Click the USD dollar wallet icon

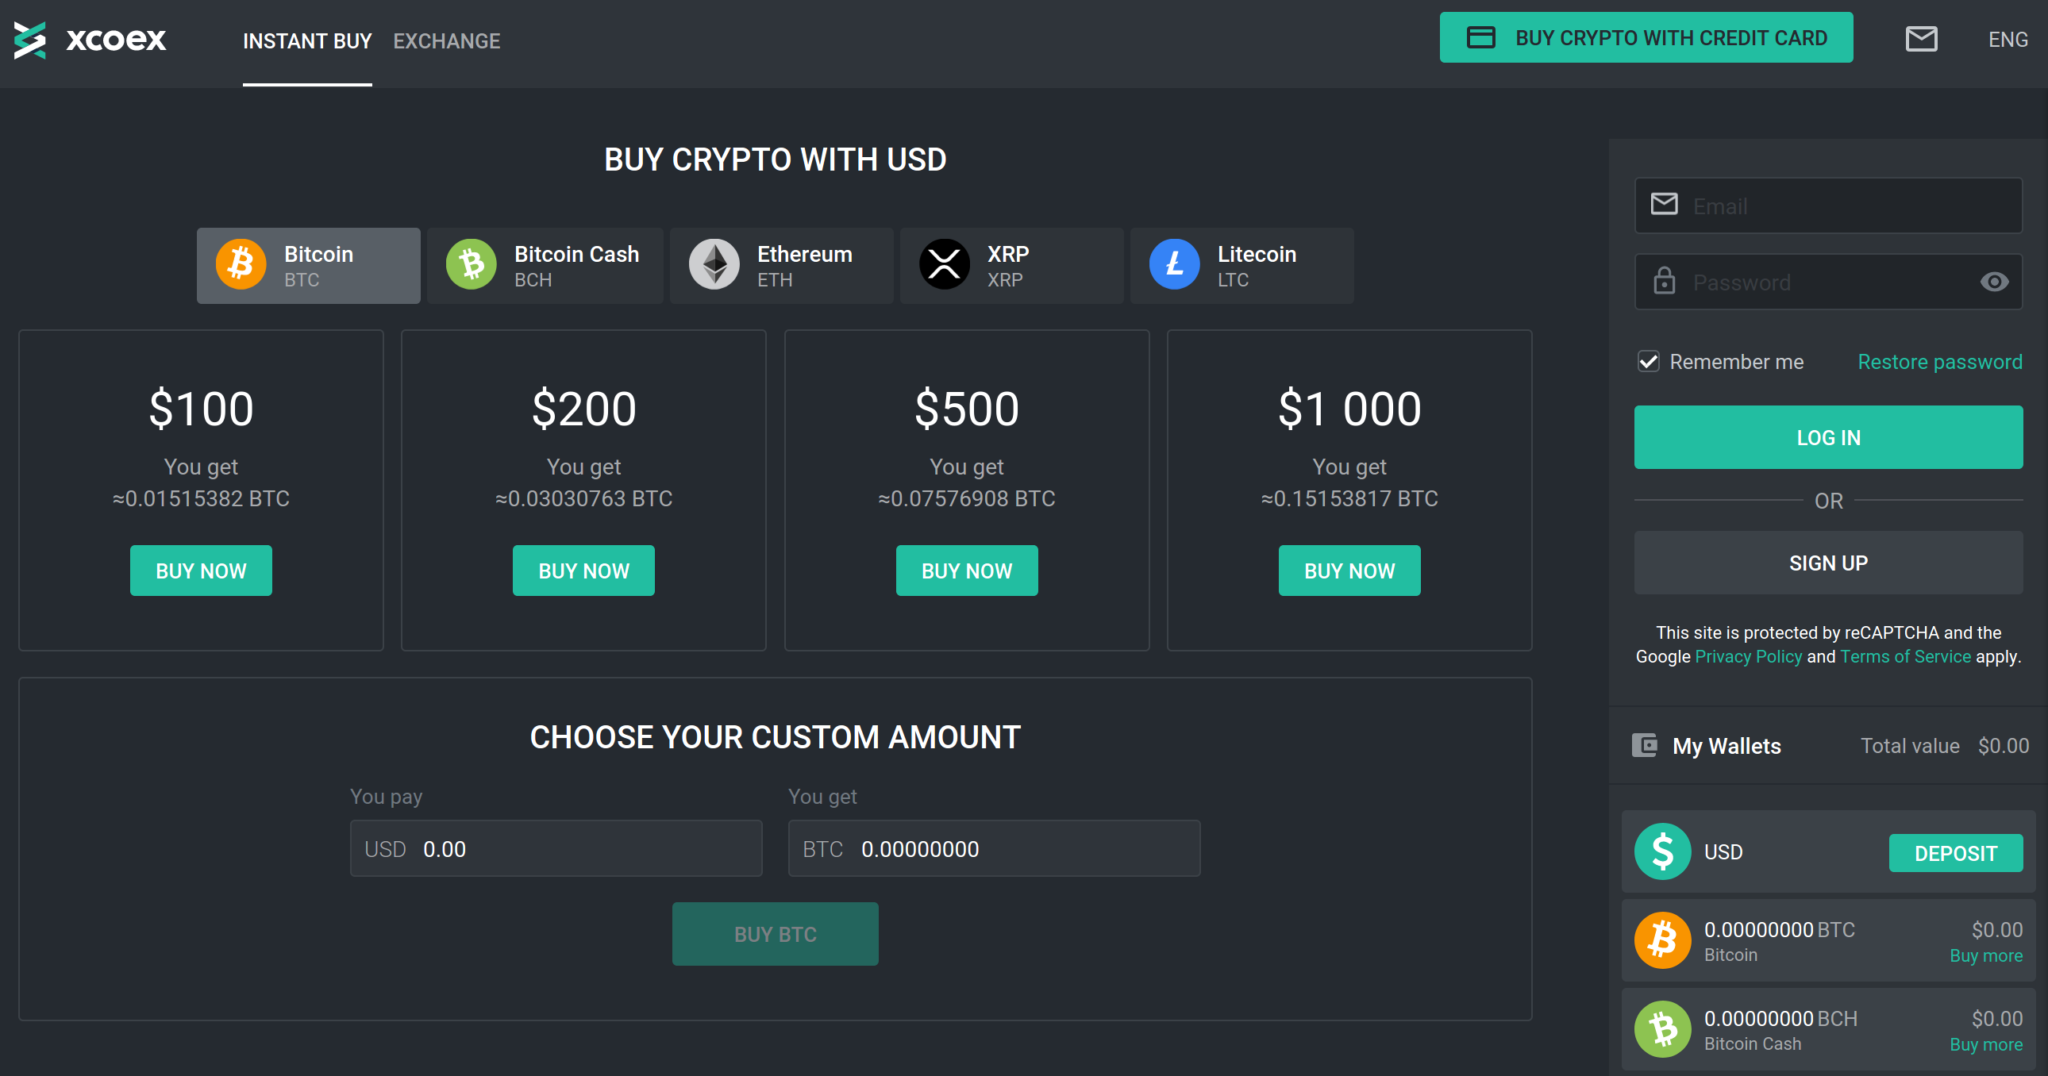1662,852
